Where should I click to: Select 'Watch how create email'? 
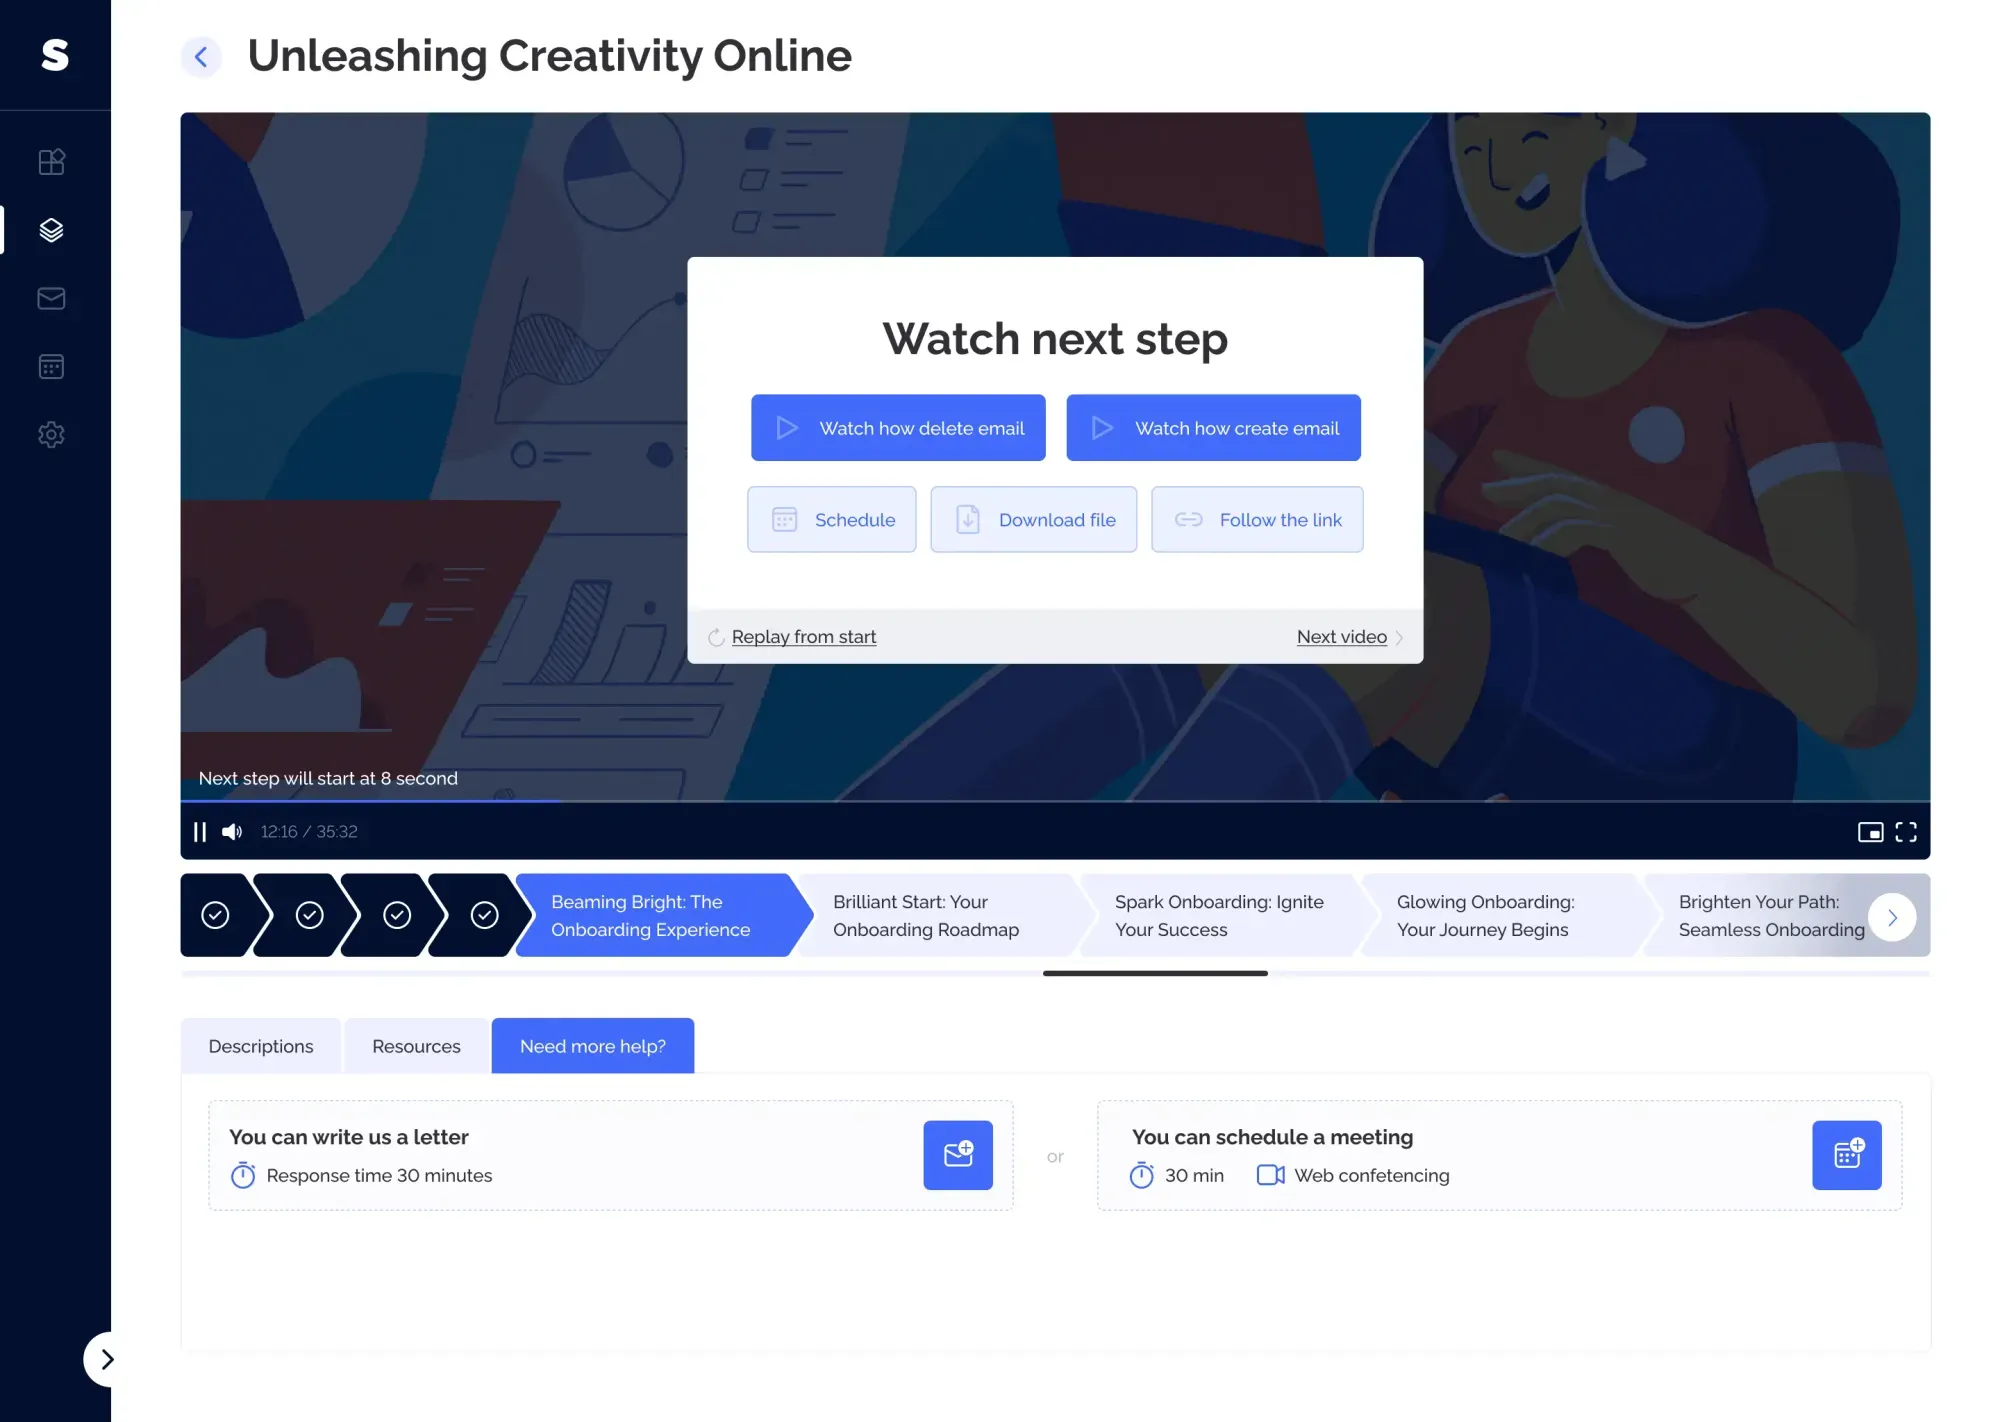click(1213, 427)
